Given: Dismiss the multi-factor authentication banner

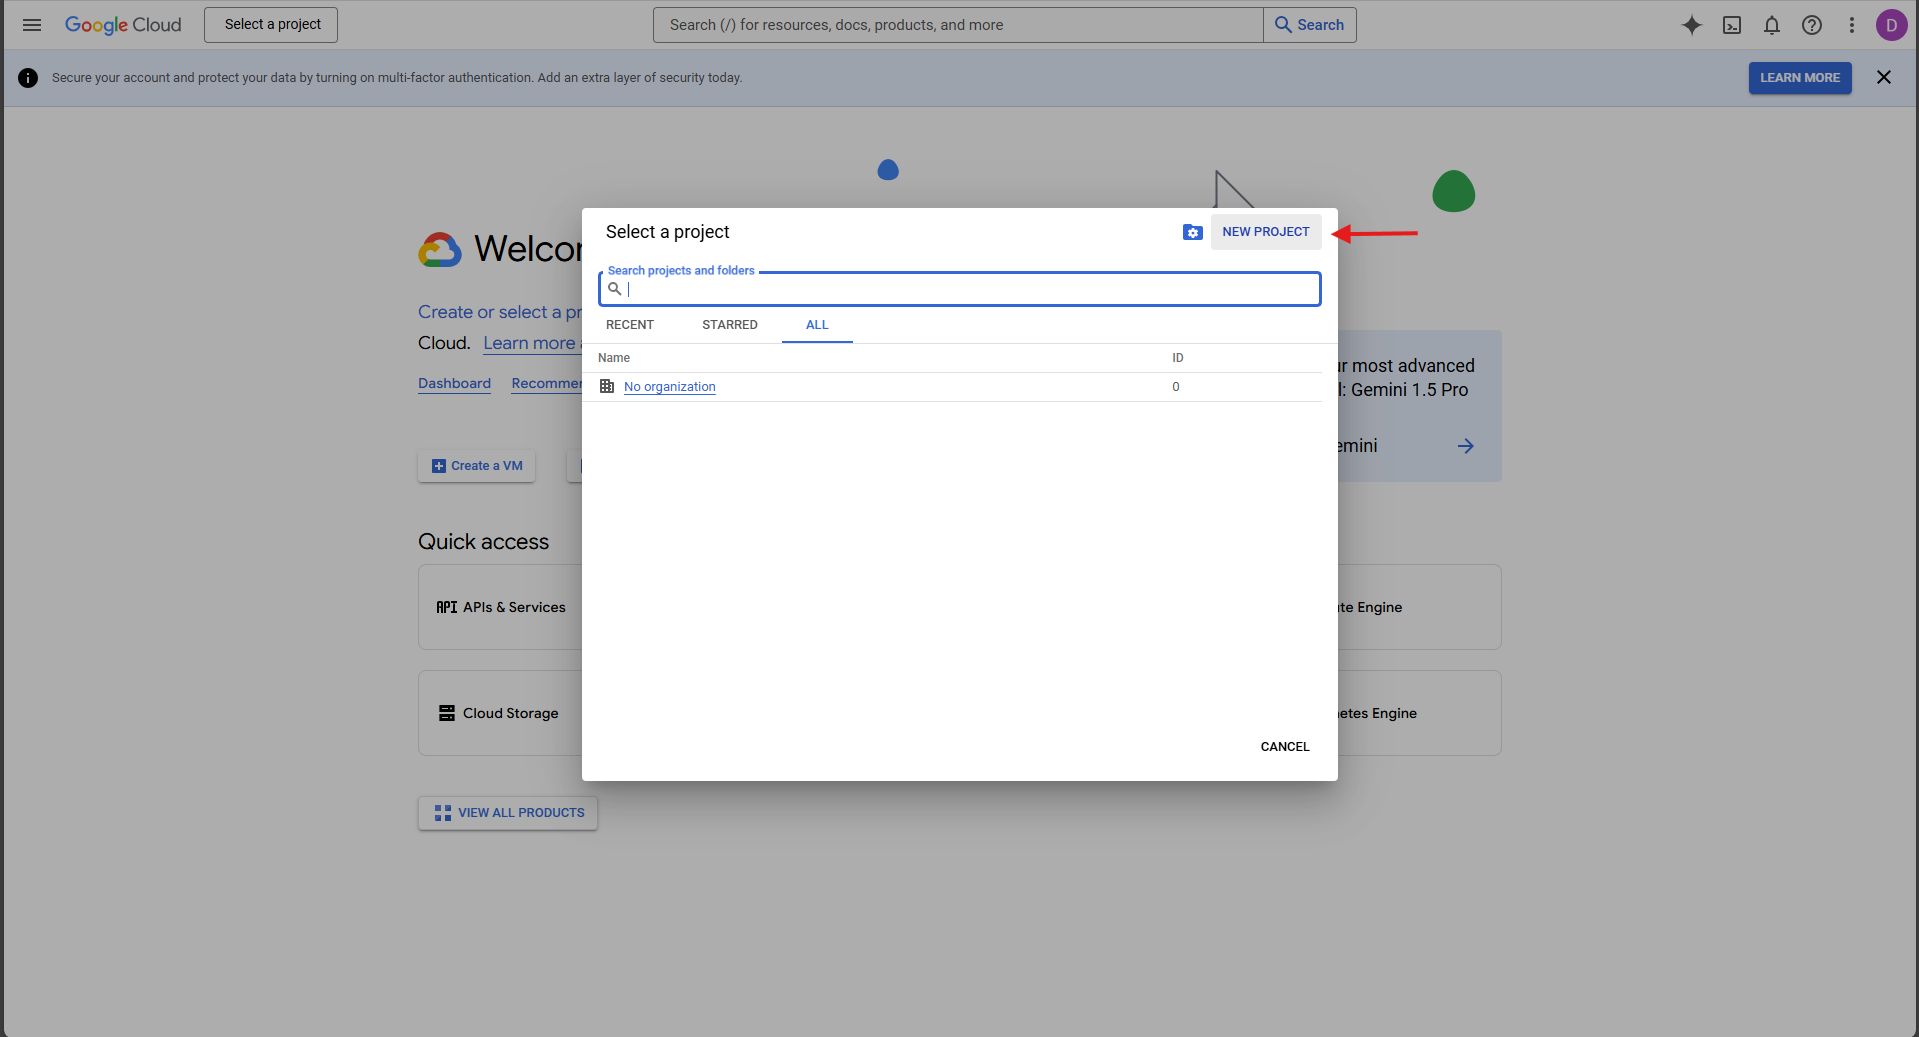Looking at the screenshot, I should click(1884, 77).
